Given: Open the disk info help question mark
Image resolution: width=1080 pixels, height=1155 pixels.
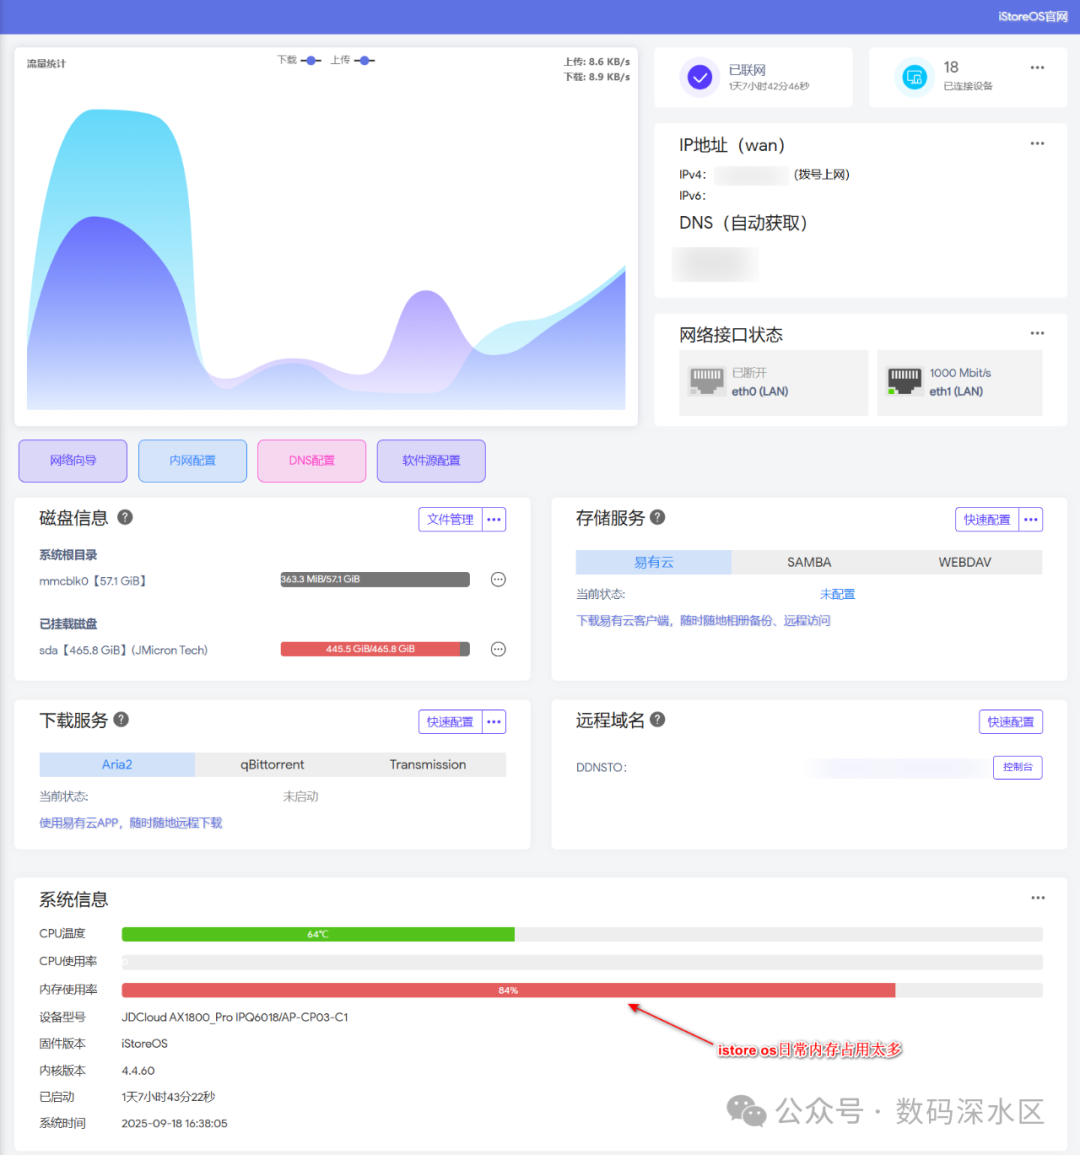Looking at the screenshot, I should click(x=125, y=517).
